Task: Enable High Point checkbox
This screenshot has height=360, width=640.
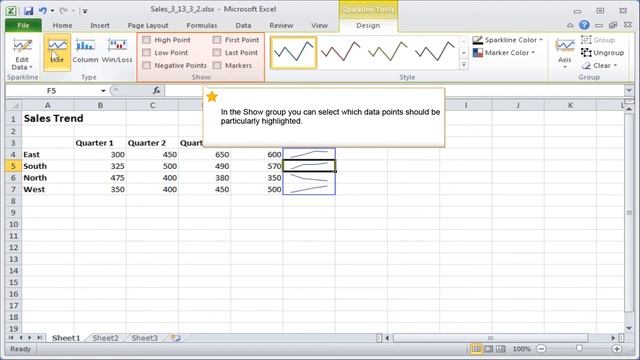Action: pyautogui.click(x=147, y=40)
